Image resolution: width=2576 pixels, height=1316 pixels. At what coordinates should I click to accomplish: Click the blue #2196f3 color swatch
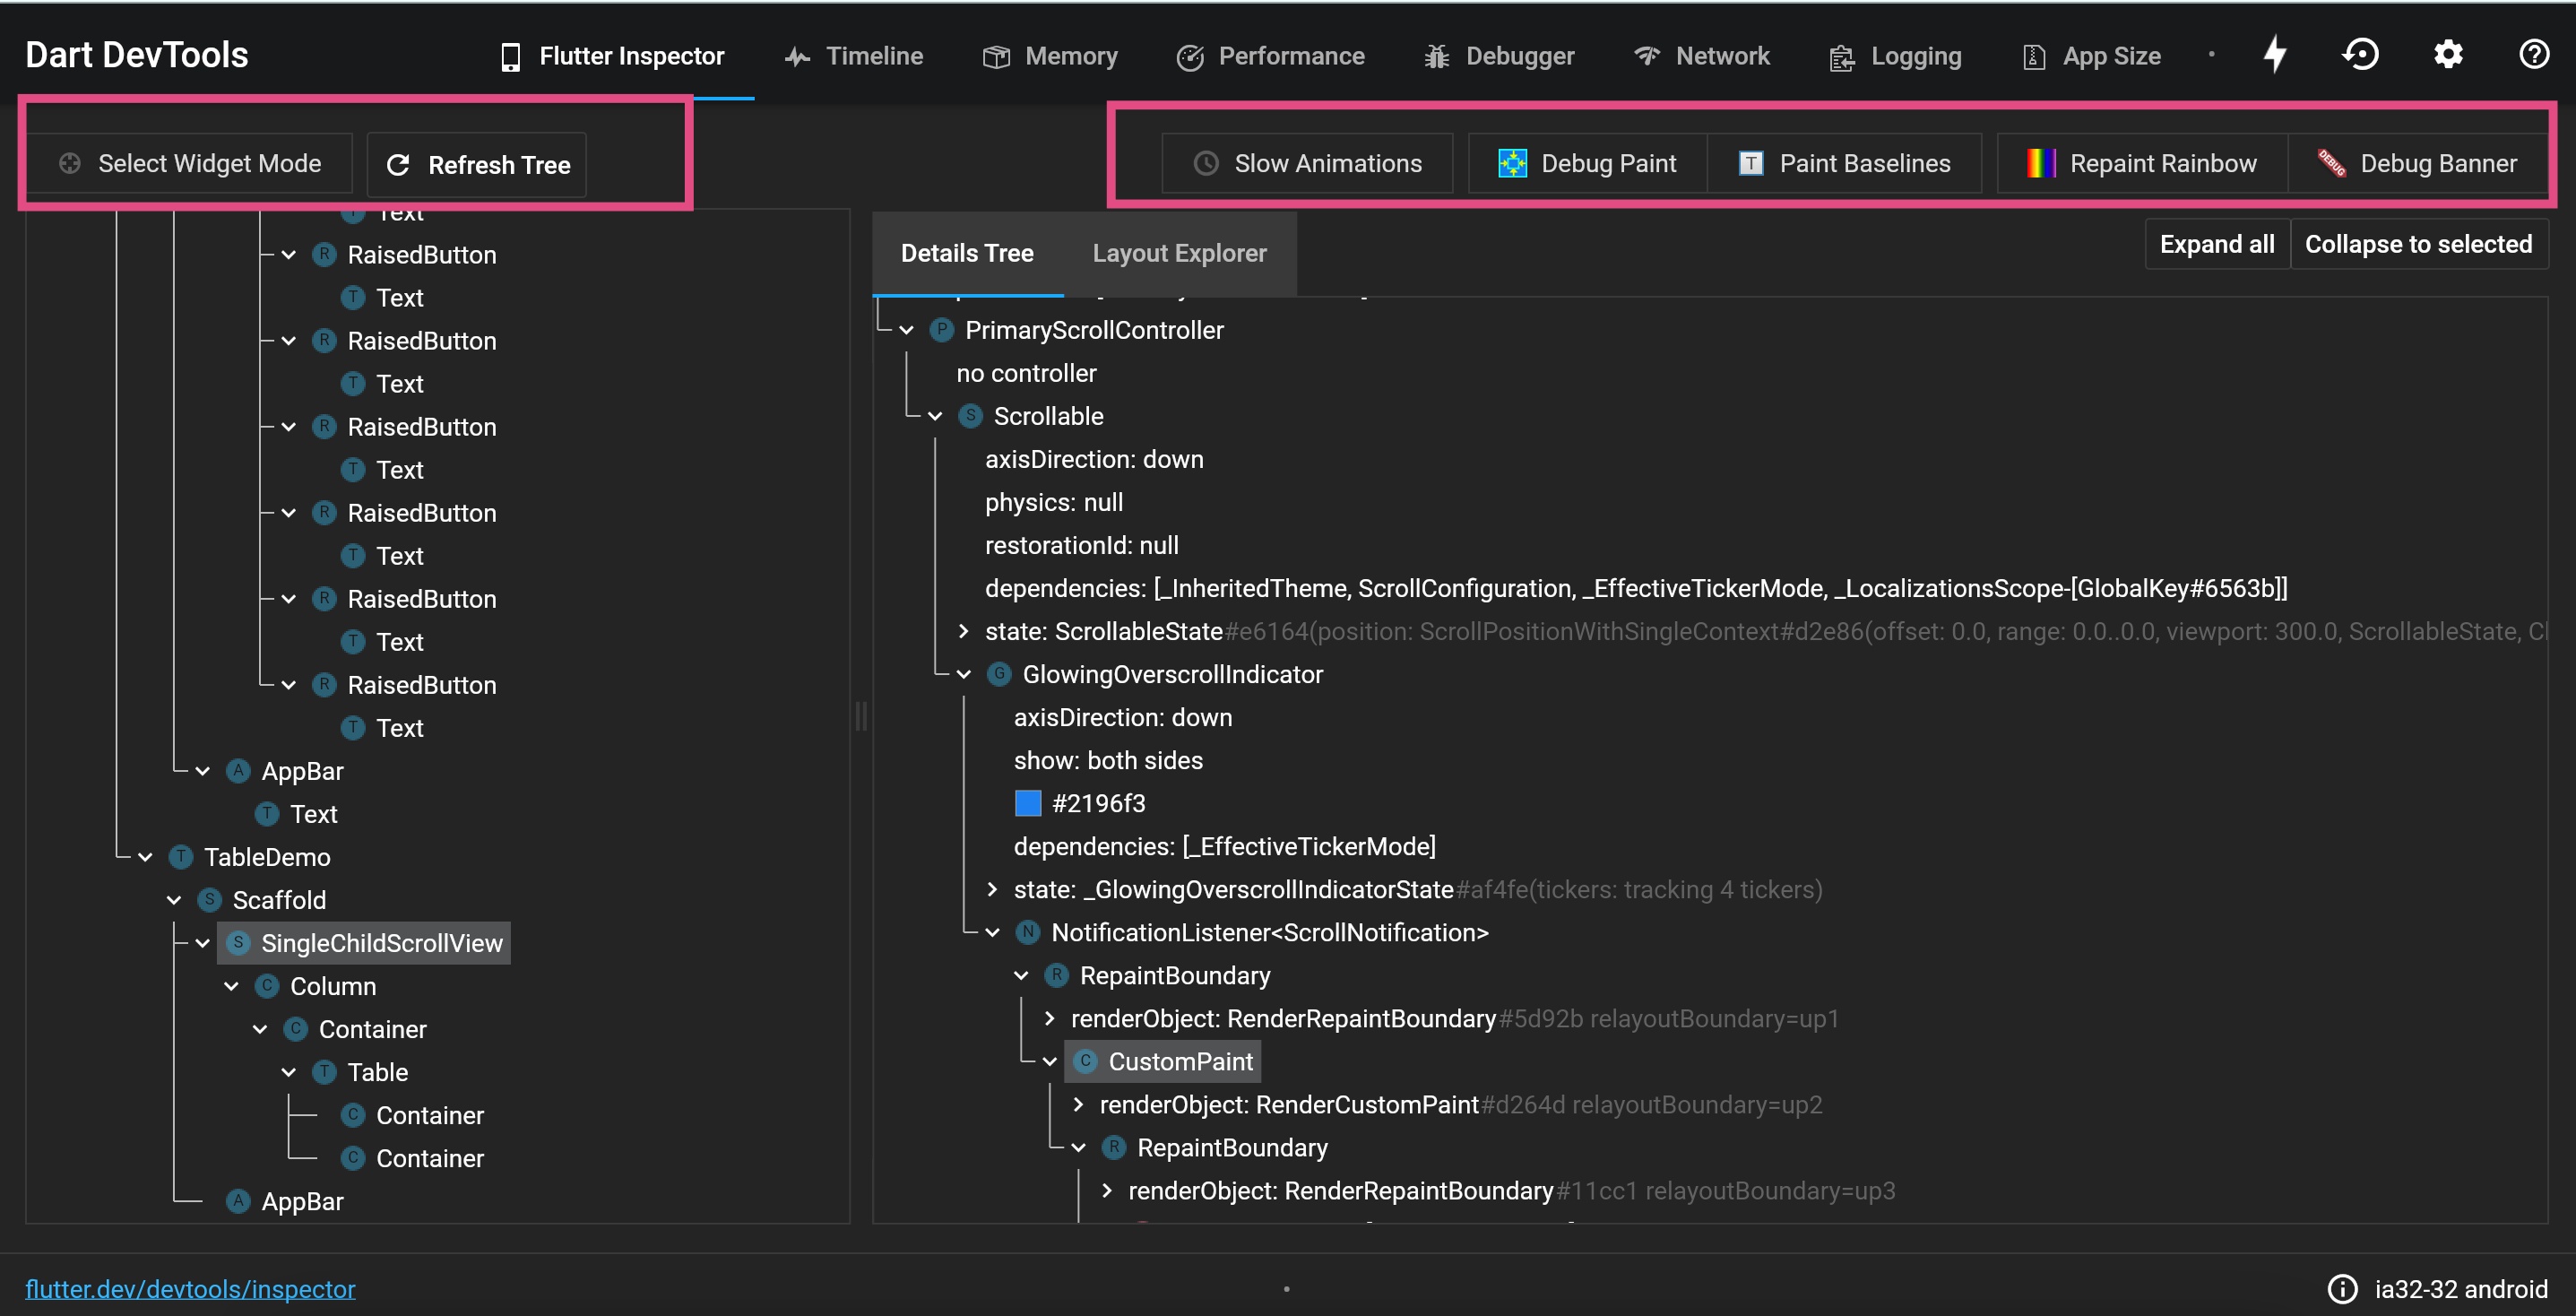[1028, 803]
